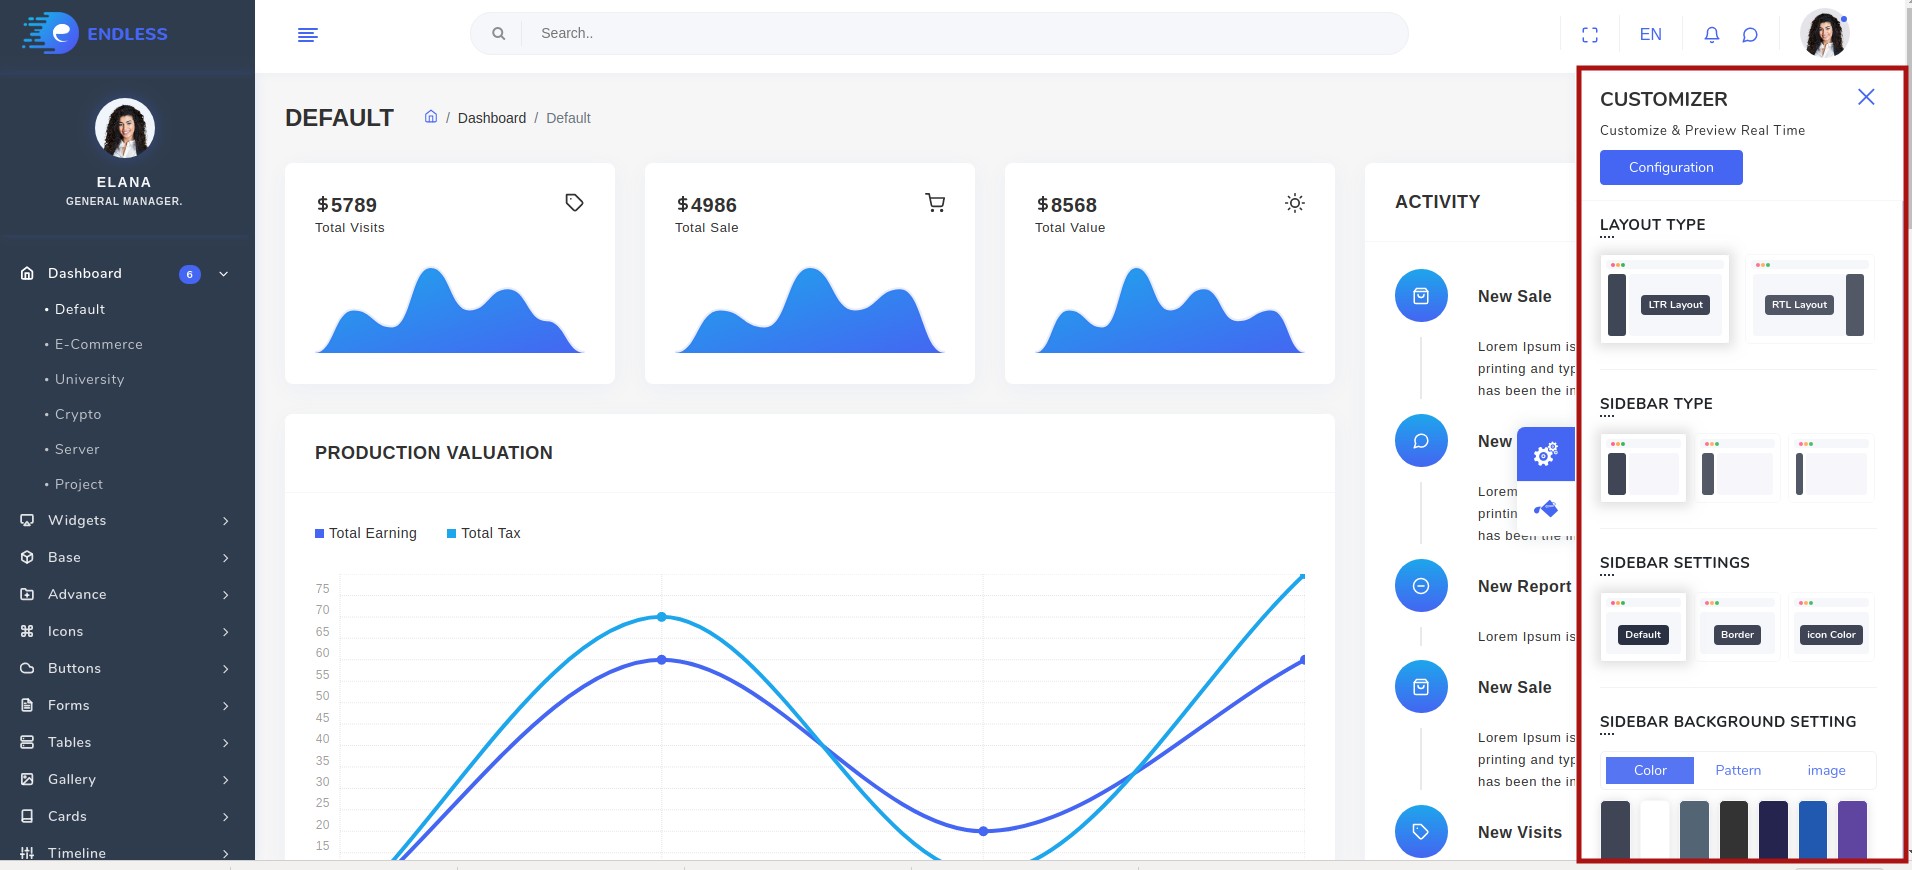Screen dimensions: 1912x870
Task: Open Crypto dashboard submenu item
Action: pos(78,414)
